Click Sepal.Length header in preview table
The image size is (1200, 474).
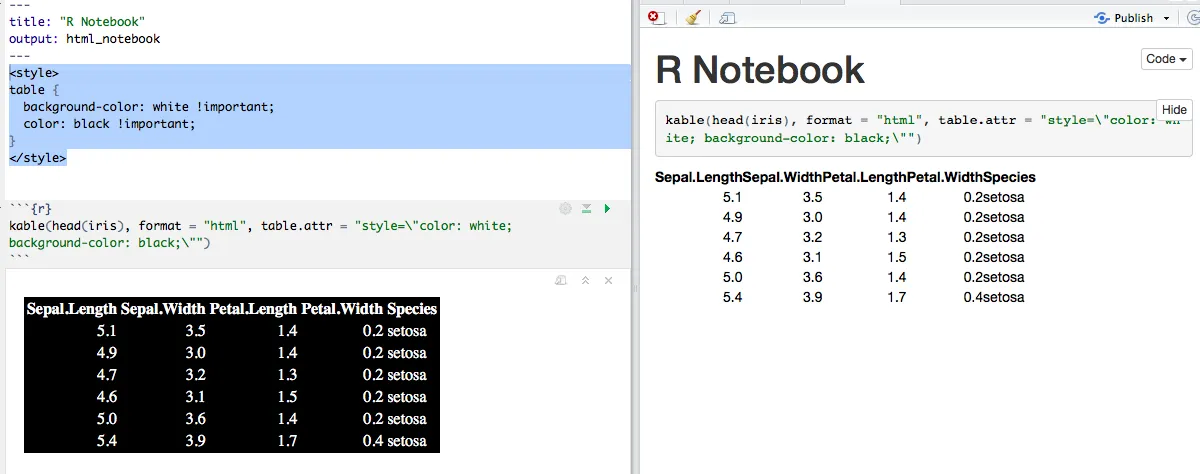click(x=700, y=177)
